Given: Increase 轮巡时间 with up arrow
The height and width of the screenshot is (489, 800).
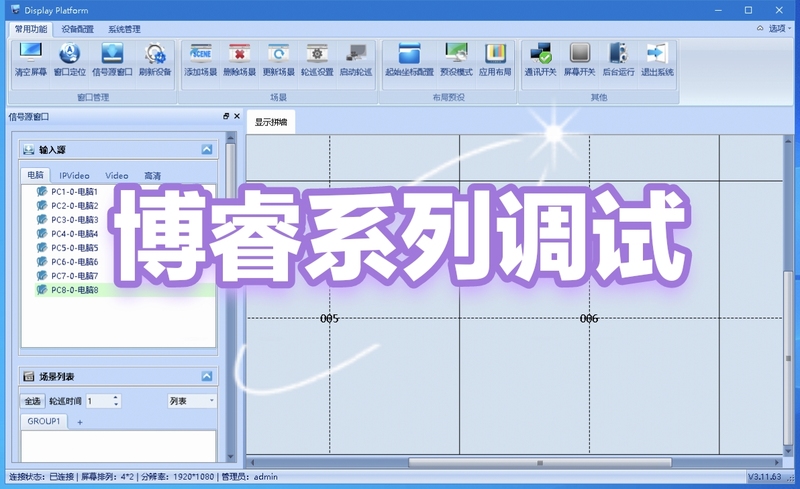Looking at the screenshot, I should [116, 398].
